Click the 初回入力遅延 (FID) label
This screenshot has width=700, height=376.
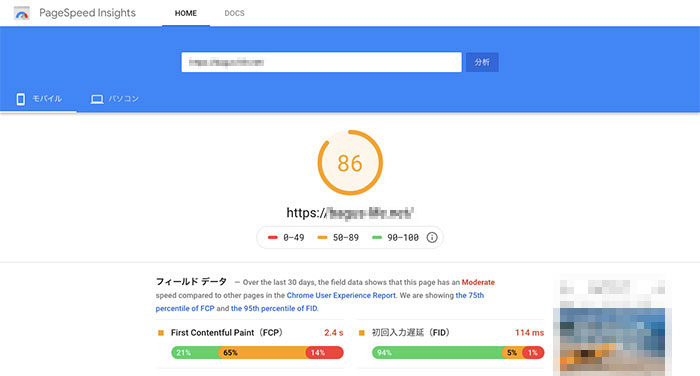point(411,333)
